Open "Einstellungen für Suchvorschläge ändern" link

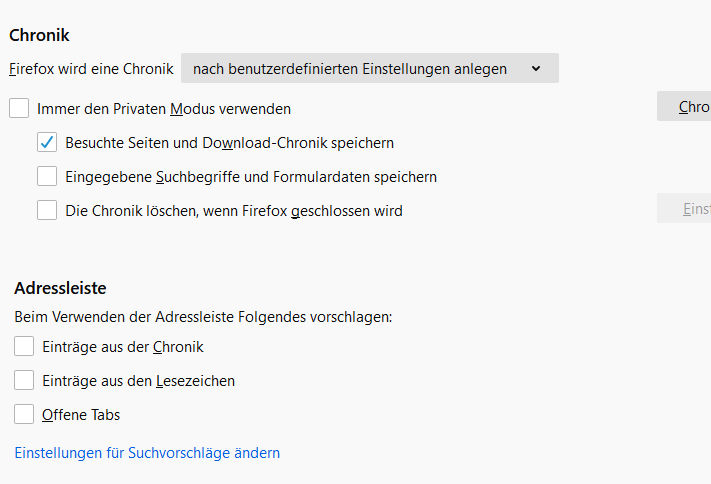[147, 453]
